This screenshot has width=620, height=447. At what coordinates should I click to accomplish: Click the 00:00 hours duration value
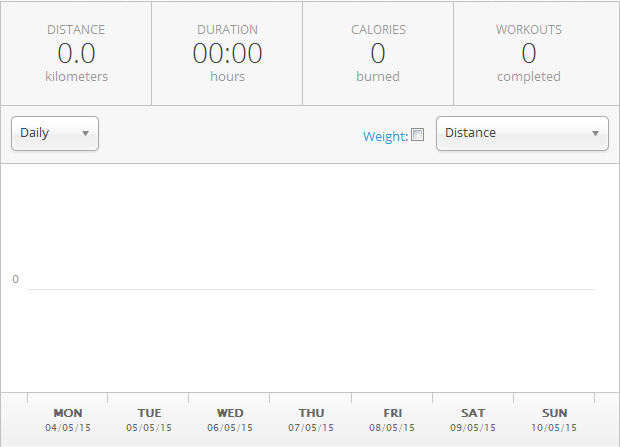227,54
